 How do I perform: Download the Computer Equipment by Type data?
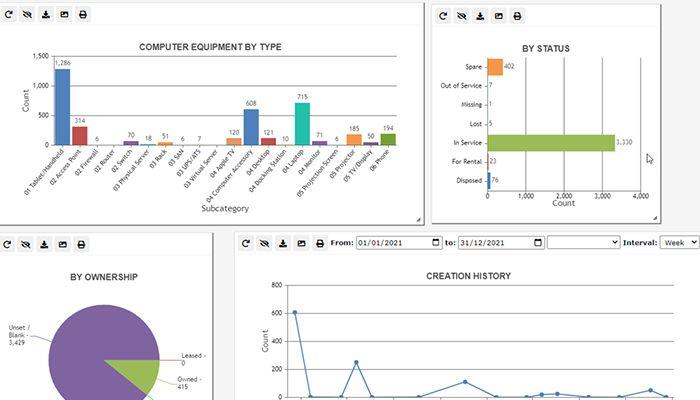point(46,15)
